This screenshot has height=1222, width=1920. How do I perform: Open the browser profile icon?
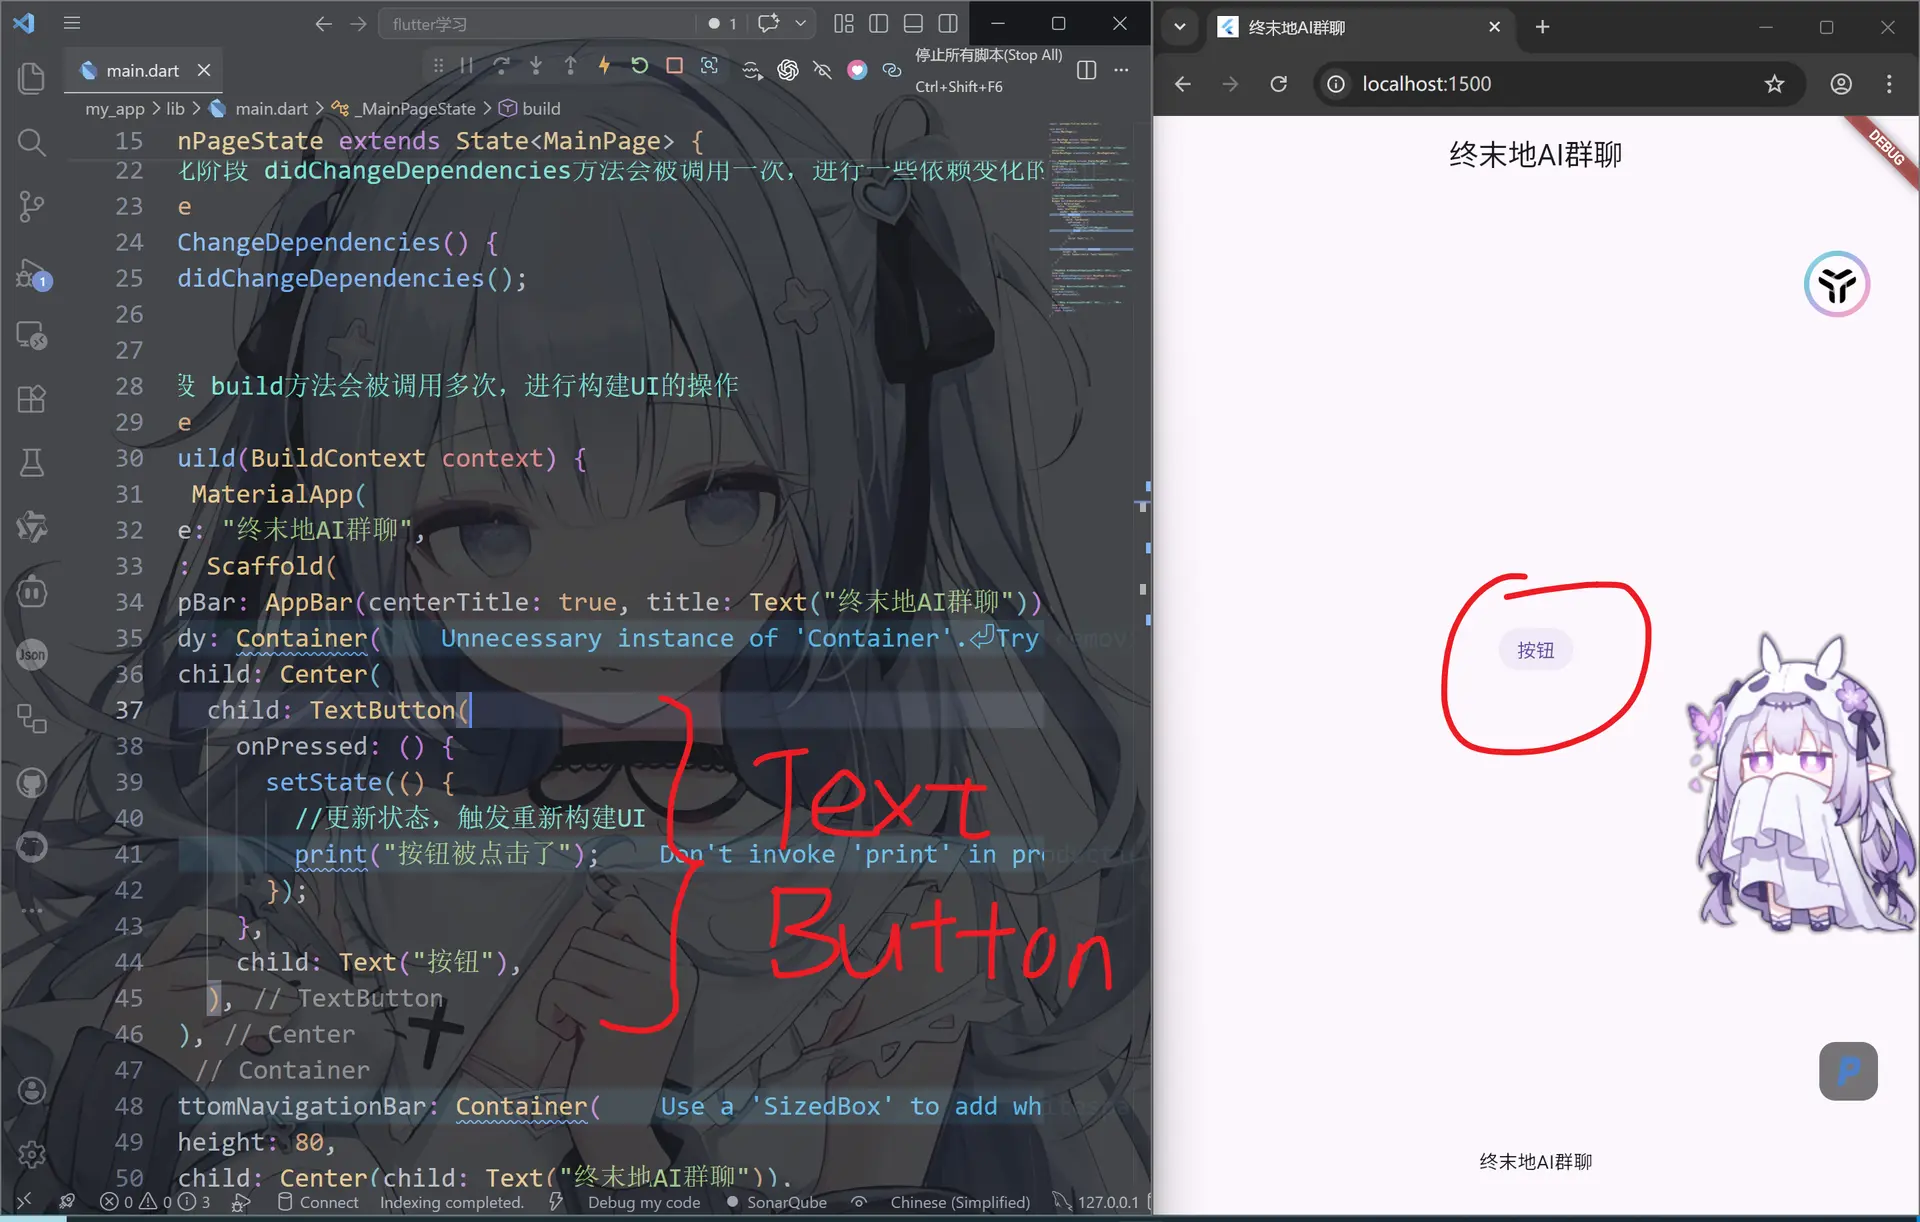click(x=1841, y=84)
